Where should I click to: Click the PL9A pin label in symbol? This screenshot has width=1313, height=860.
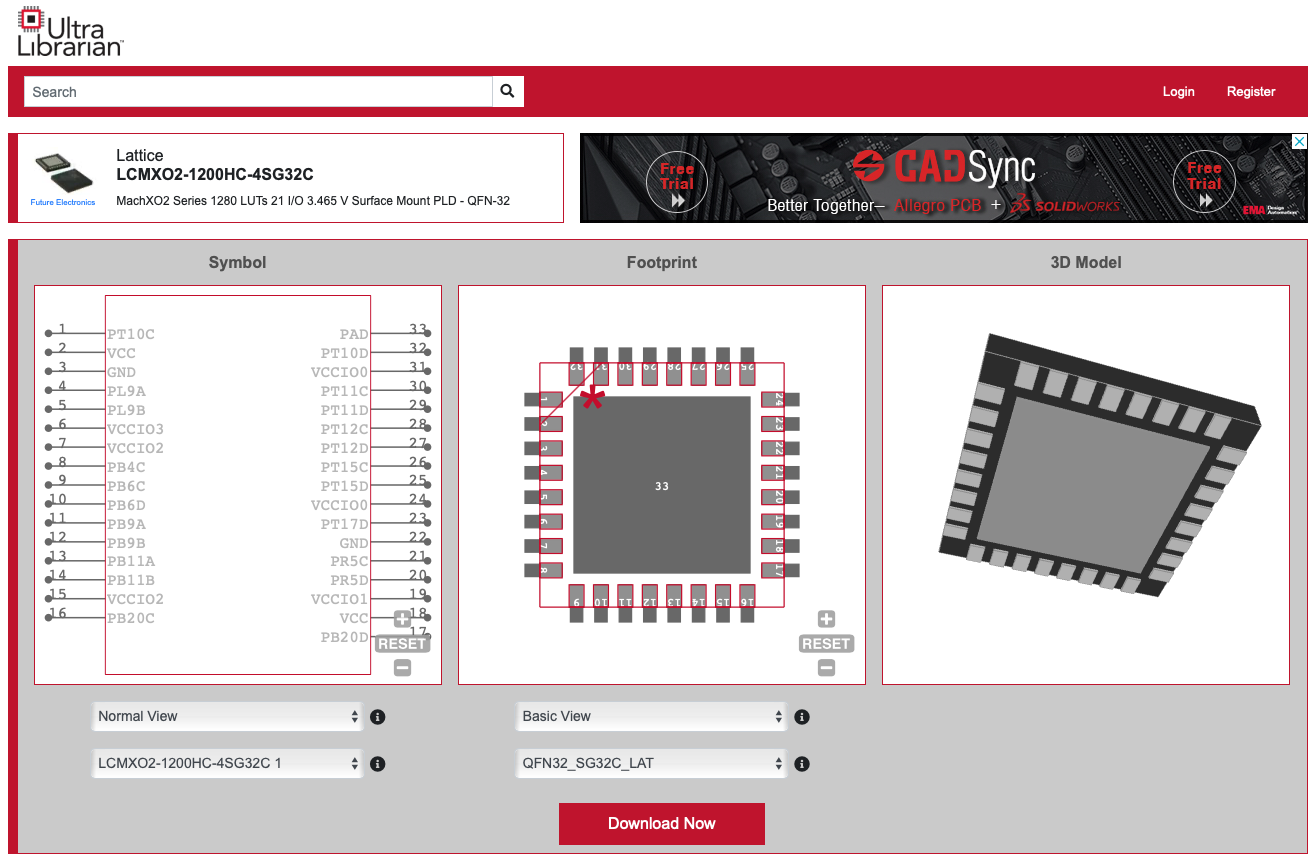coord(126,391)
